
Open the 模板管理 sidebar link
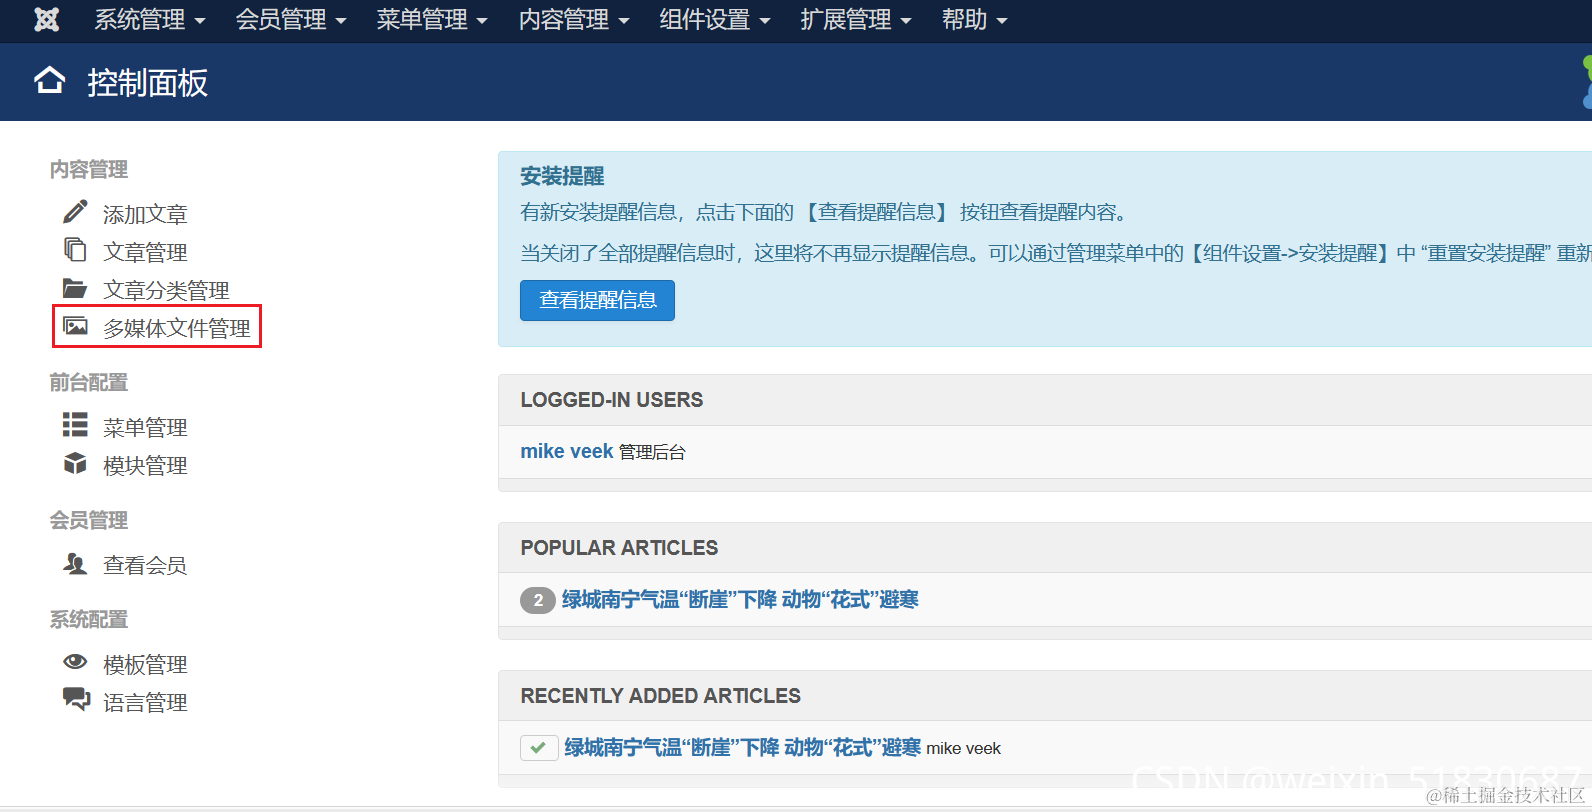(145, 664)
